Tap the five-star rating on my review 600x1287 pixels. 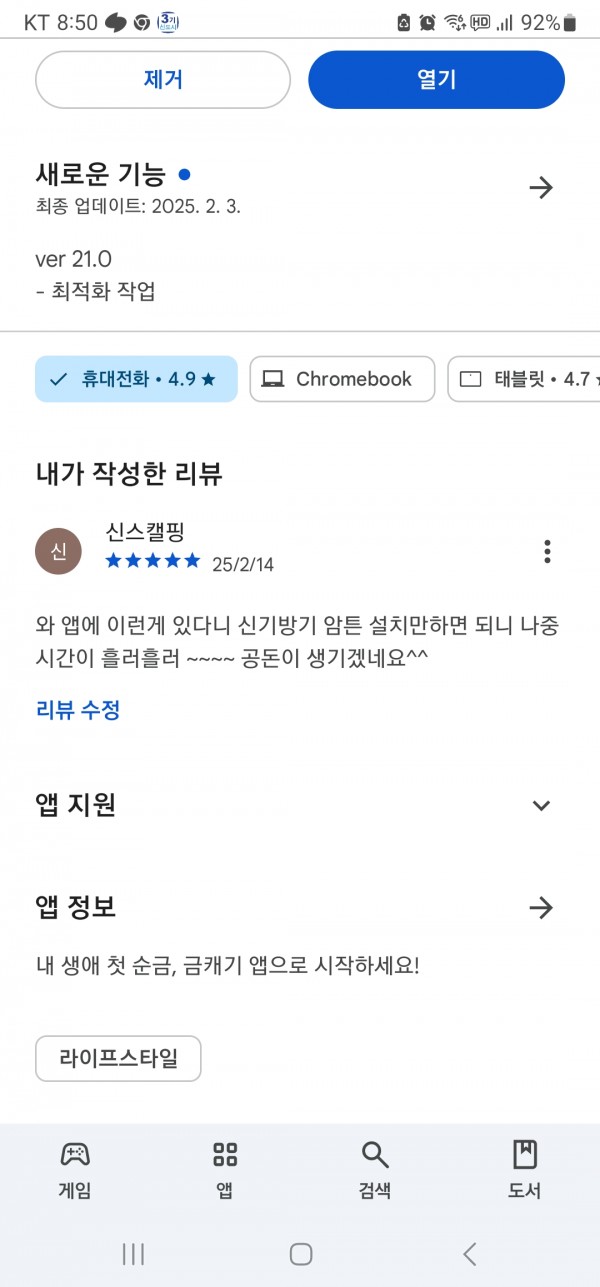click(153, 561)
